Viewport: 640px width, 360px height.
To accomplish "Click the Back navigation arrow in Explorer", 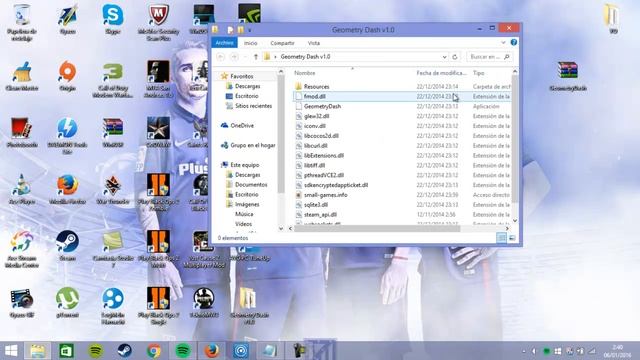I will click(x=221, y=57).
